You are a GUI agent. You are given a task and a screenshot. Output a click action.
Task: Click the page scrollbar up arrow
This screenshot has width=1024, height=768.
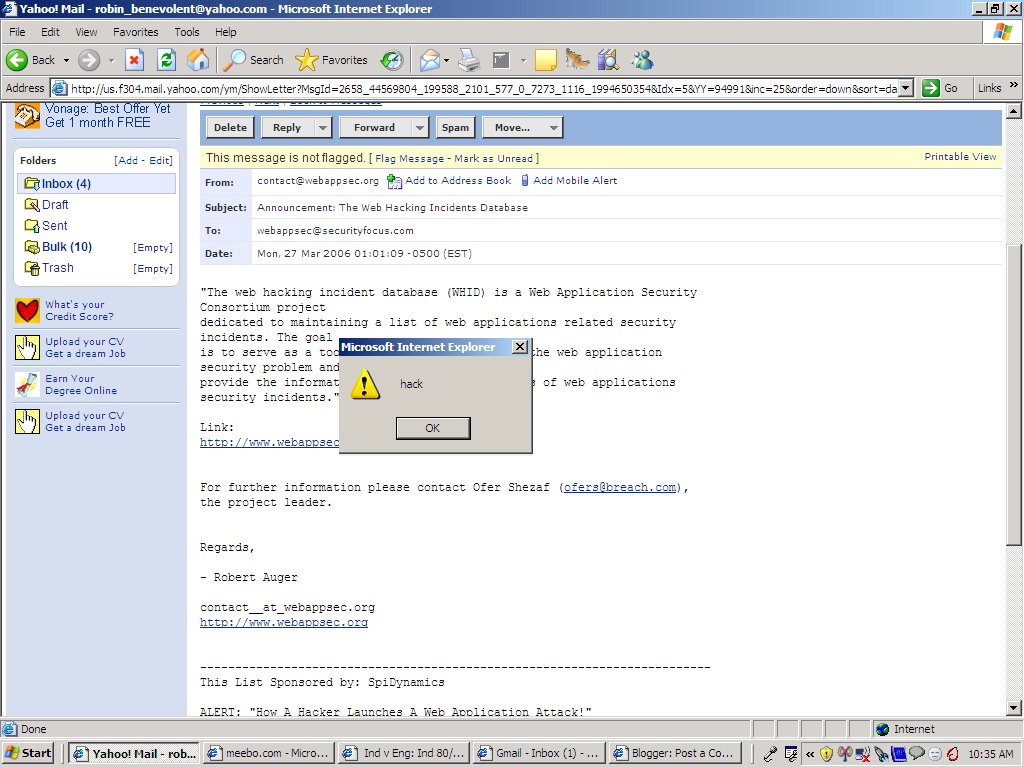point(1014,111)
